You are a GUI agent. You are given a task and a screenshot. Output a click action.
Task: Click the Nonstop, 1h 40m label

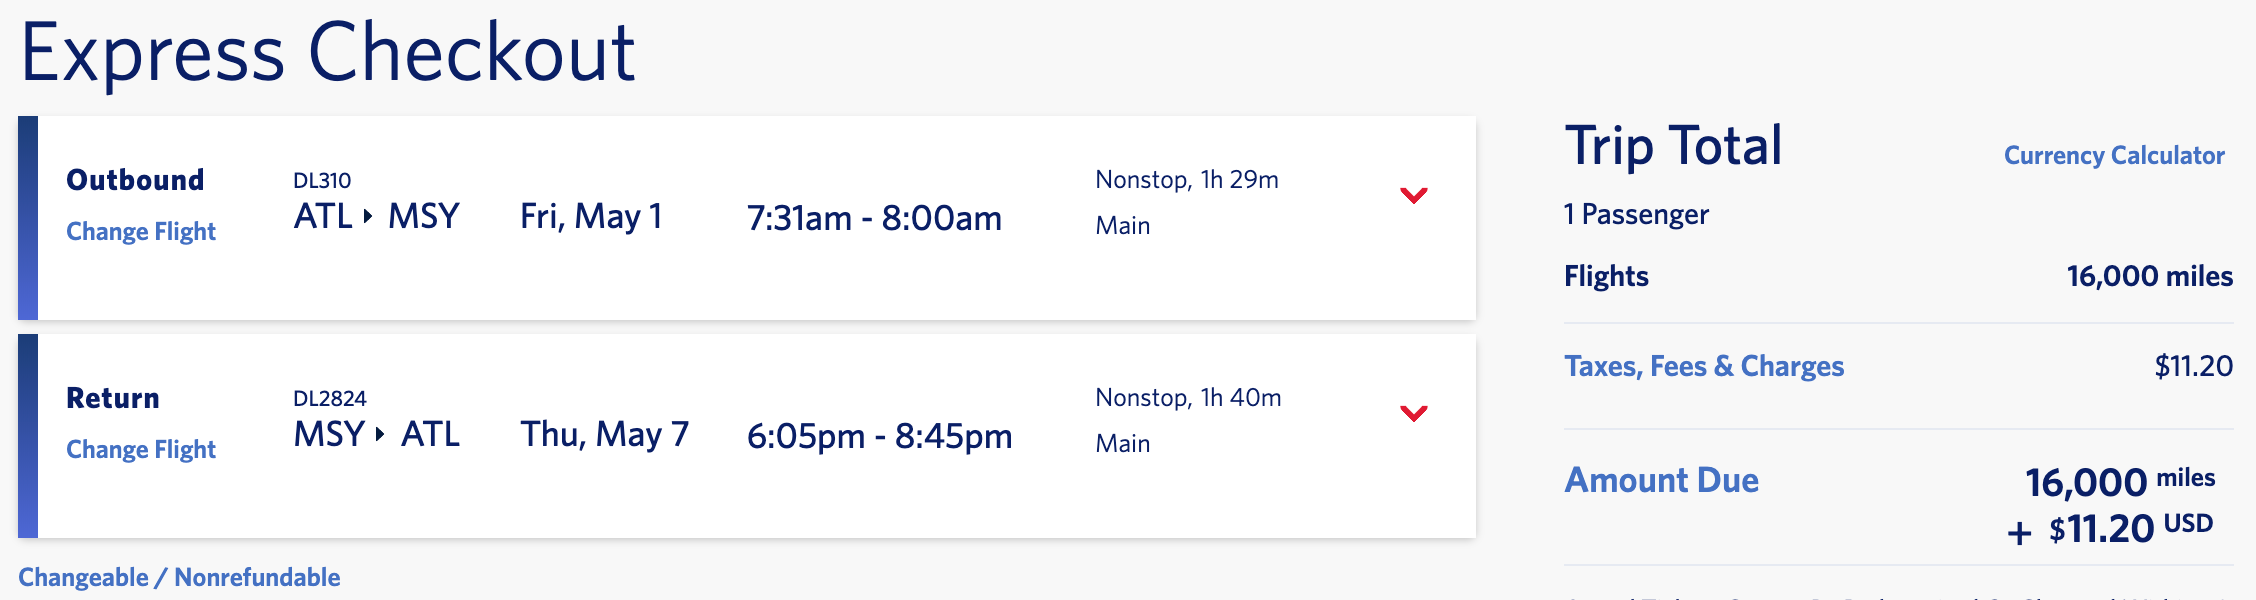pyautogui.click(x=1188, y=398)
